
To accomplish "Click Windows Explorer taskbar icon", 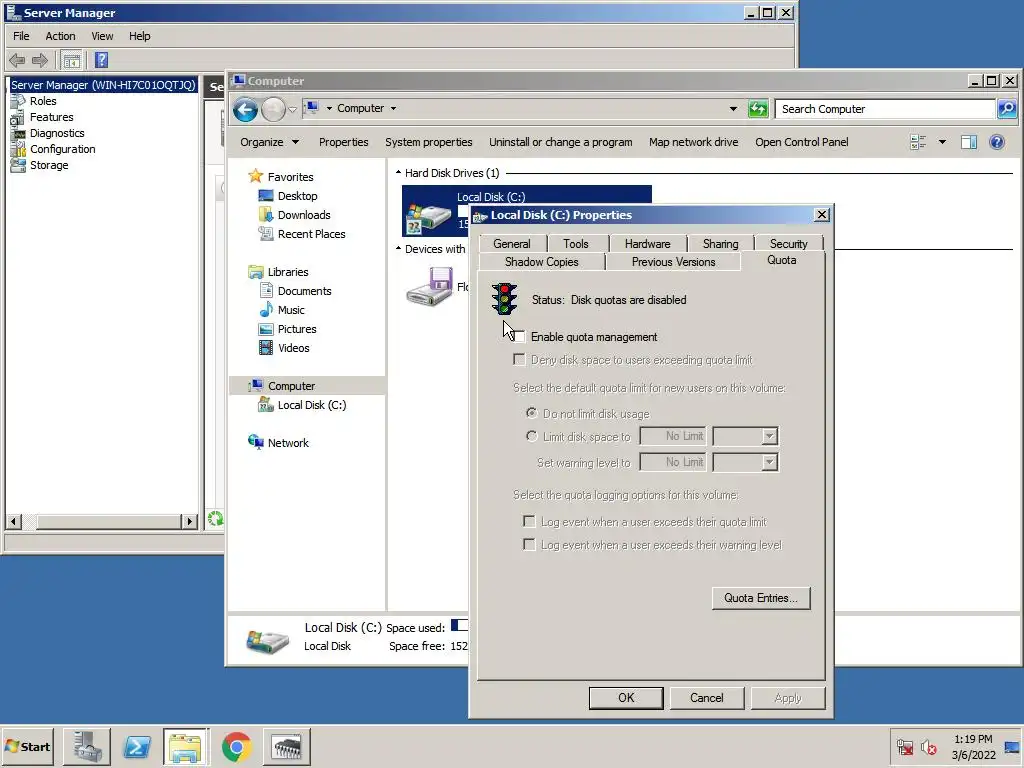I will 185,746.
